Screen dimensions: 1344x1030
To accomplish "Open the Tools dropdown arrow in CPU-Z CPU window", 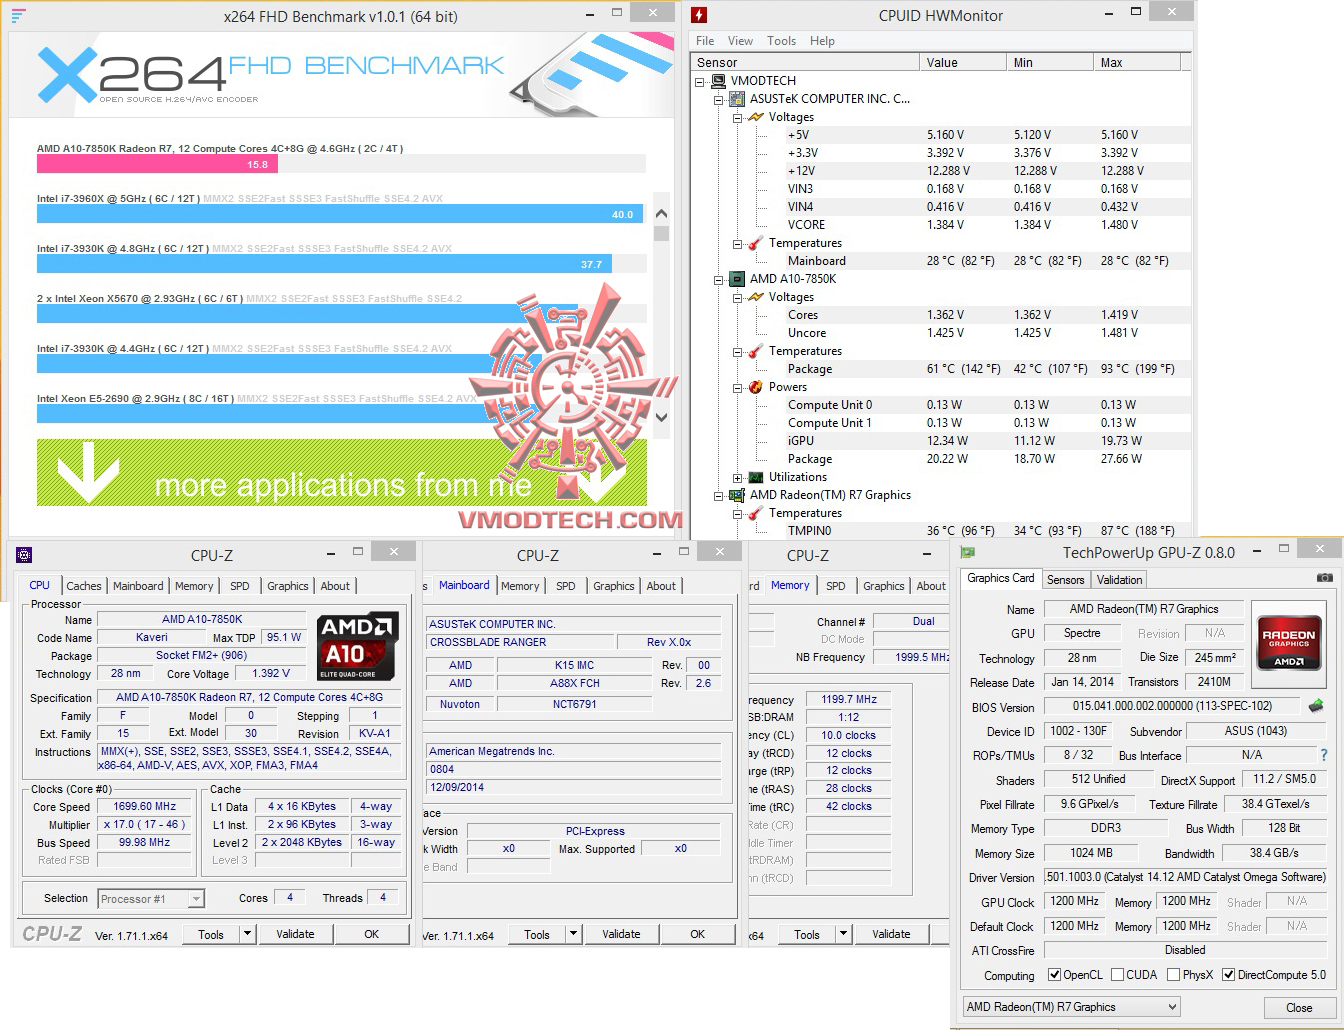I will (x=247, y=934).
